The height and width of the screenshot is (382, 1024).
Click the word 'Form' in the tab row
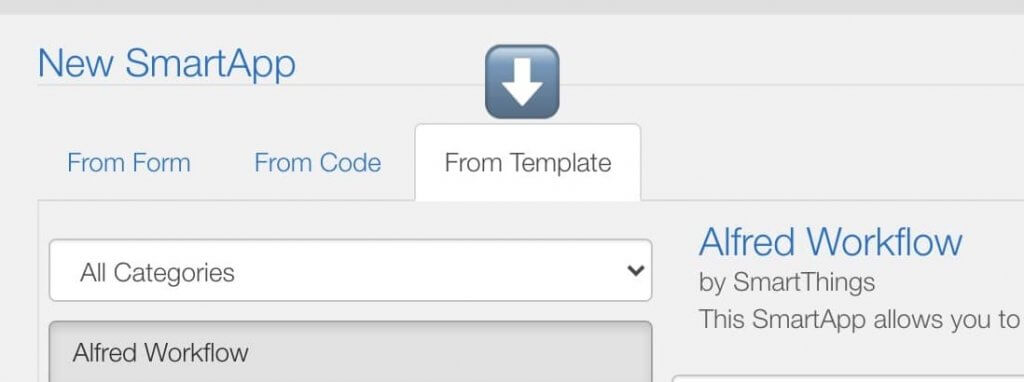(161, 163)
